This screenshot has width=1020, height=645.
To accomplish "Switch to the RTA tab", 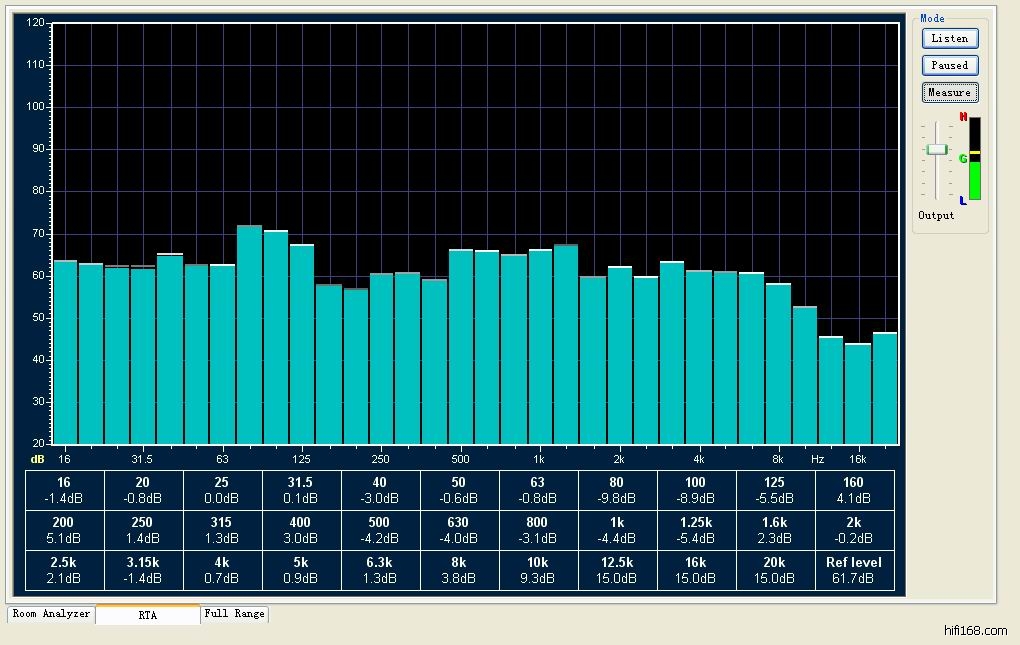I will (x=147, y=615).
